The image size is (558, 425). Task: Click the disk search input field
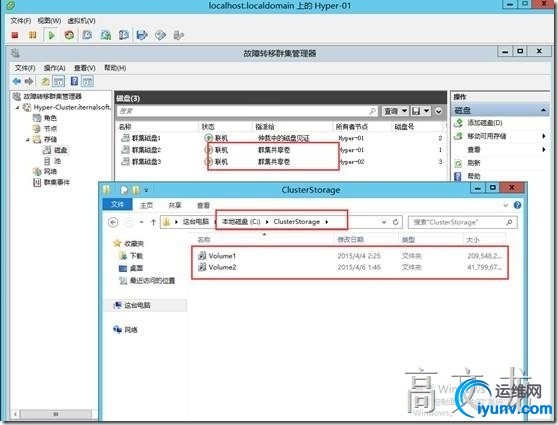tap(247, 111)
